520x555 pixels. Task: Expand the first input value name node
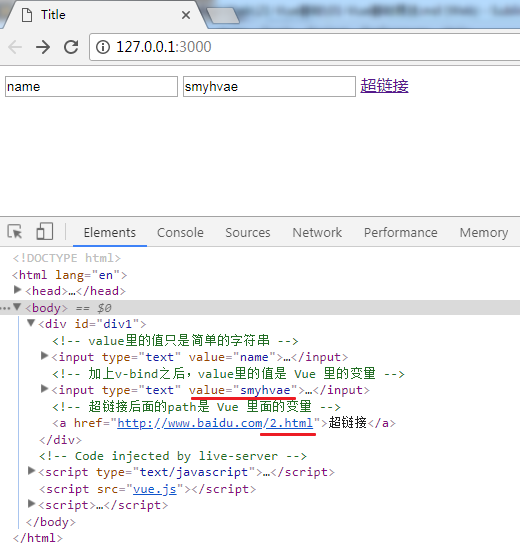[44, 356]
